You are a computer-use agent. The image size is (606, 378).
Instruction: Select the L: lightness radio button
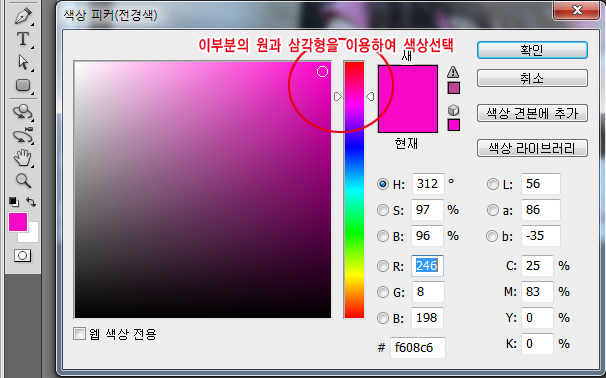[493, 184]
